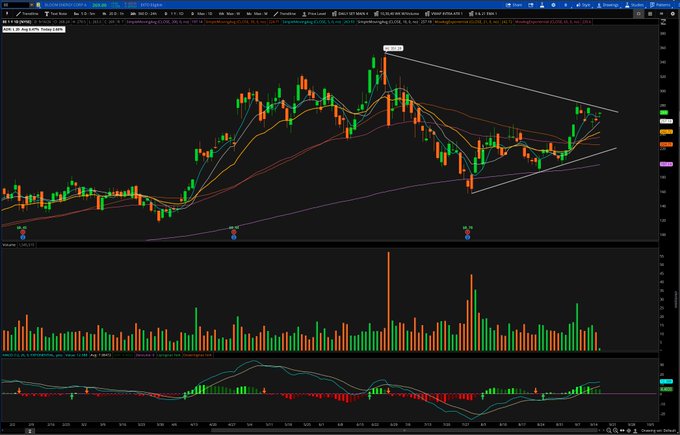This screenshot has width=680, height=435.
Task: Select the Text Note tool
Action: click(x=56, y=13)
